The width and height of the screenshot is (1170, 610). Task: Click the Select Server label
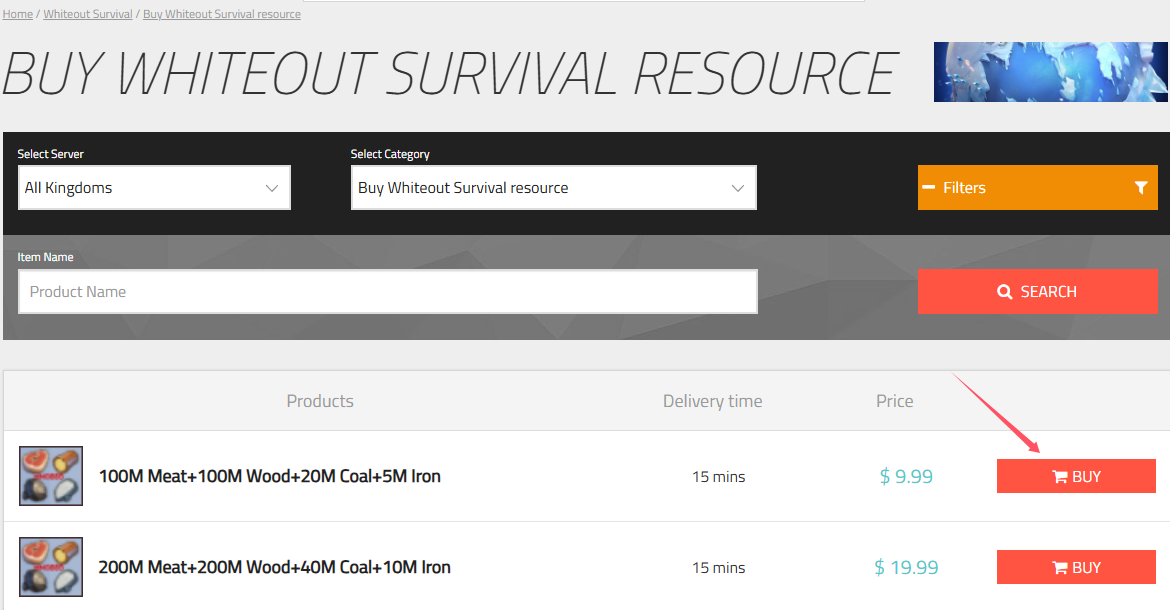[x=51, y=154]
